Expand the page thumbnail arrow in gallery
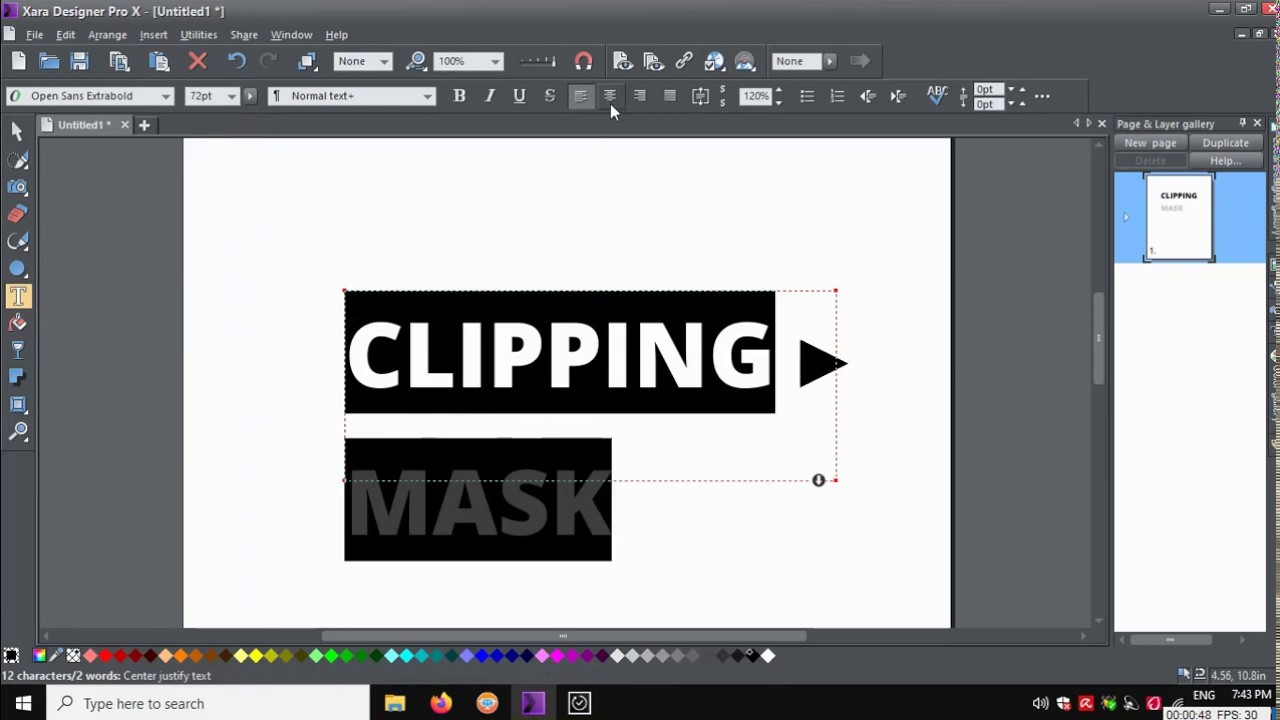1280x720 pixels. click(x=1125, y=217)
